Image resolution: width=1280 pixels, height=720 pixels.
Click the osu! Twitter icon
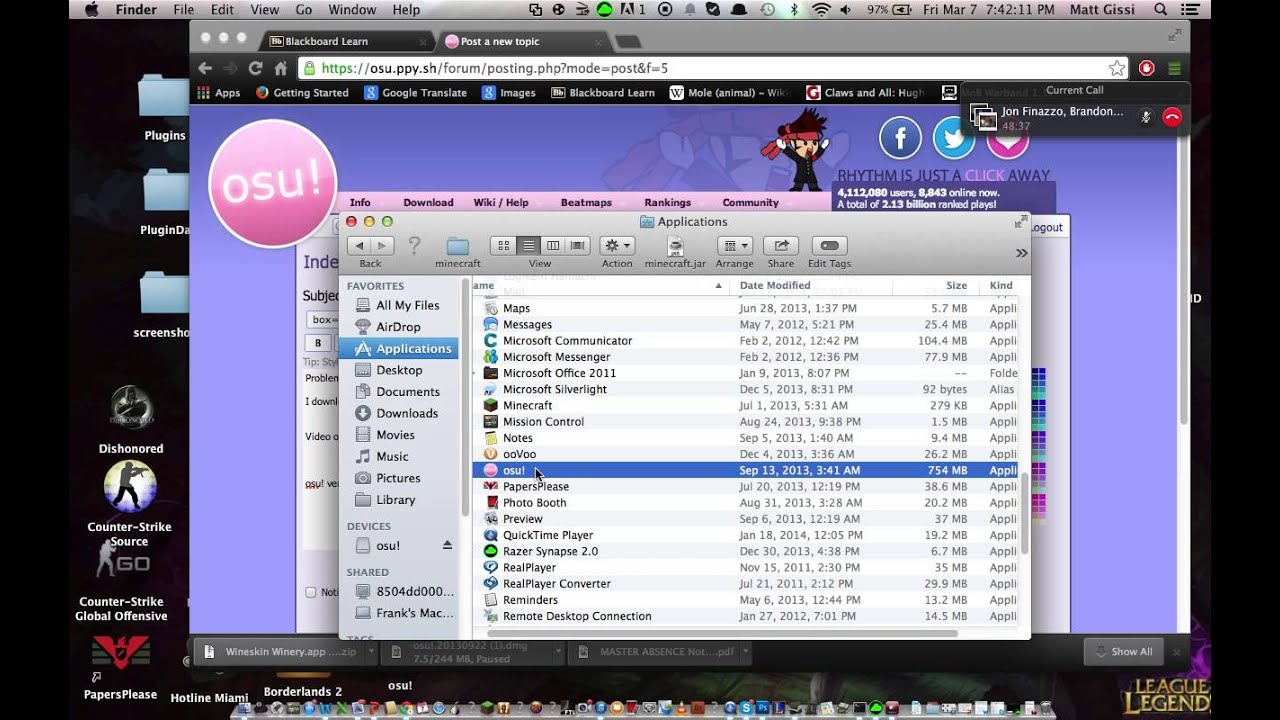pyautogui.click(x=953, y=138)
